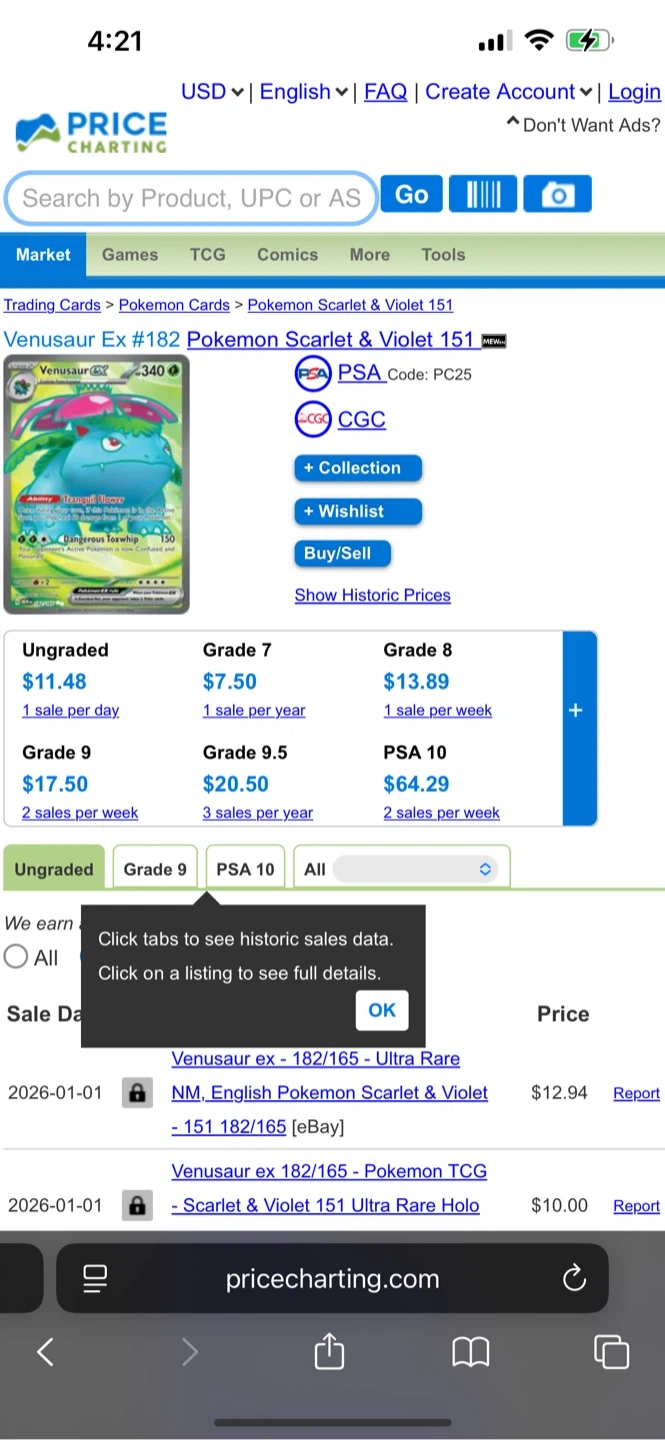Tap Safari's share icon
Image resolution: width=665 pixels, height=1440 pixels.
329,1353
